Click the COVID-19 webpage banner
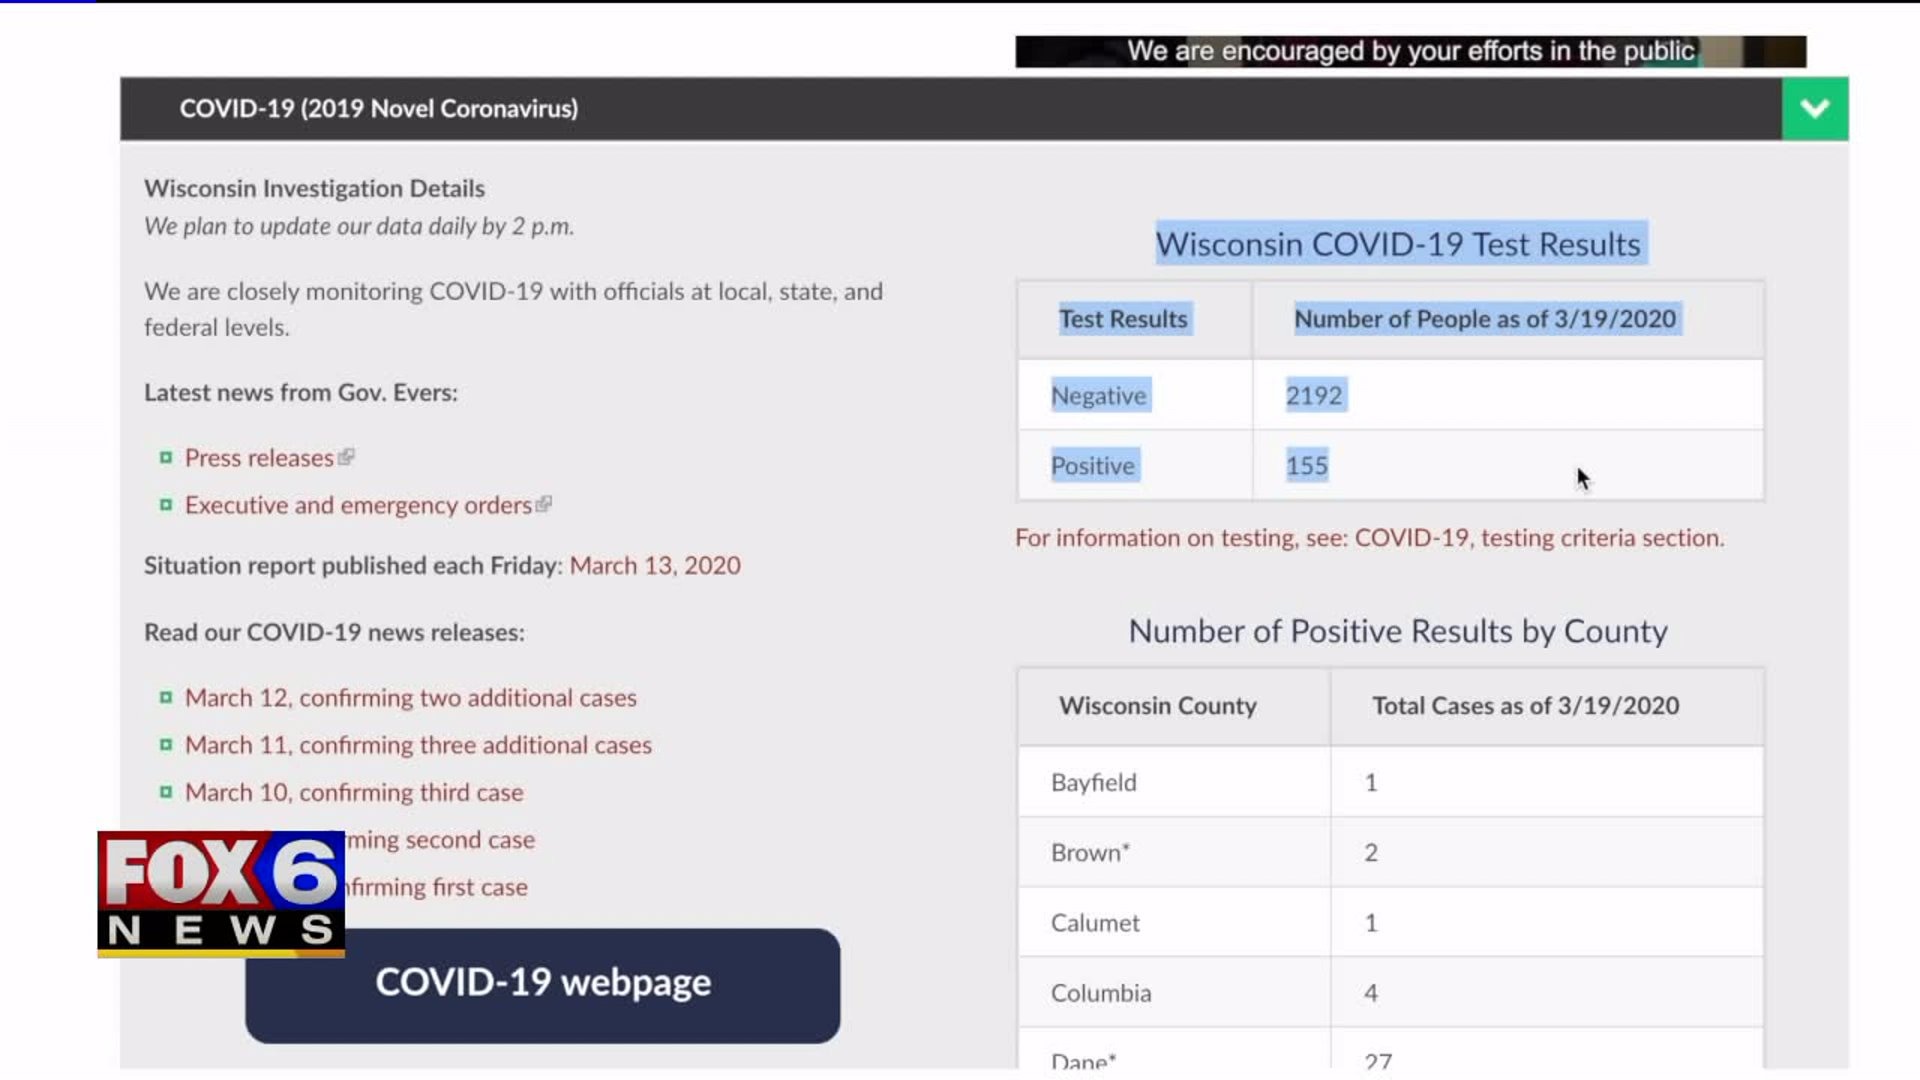Screen dimensions: 1920x1080 542,985
